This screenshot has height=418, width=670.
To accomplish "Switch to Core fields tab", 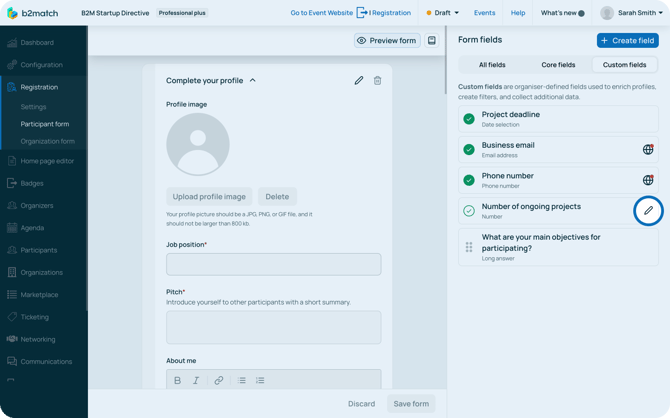I will point(558,65).
